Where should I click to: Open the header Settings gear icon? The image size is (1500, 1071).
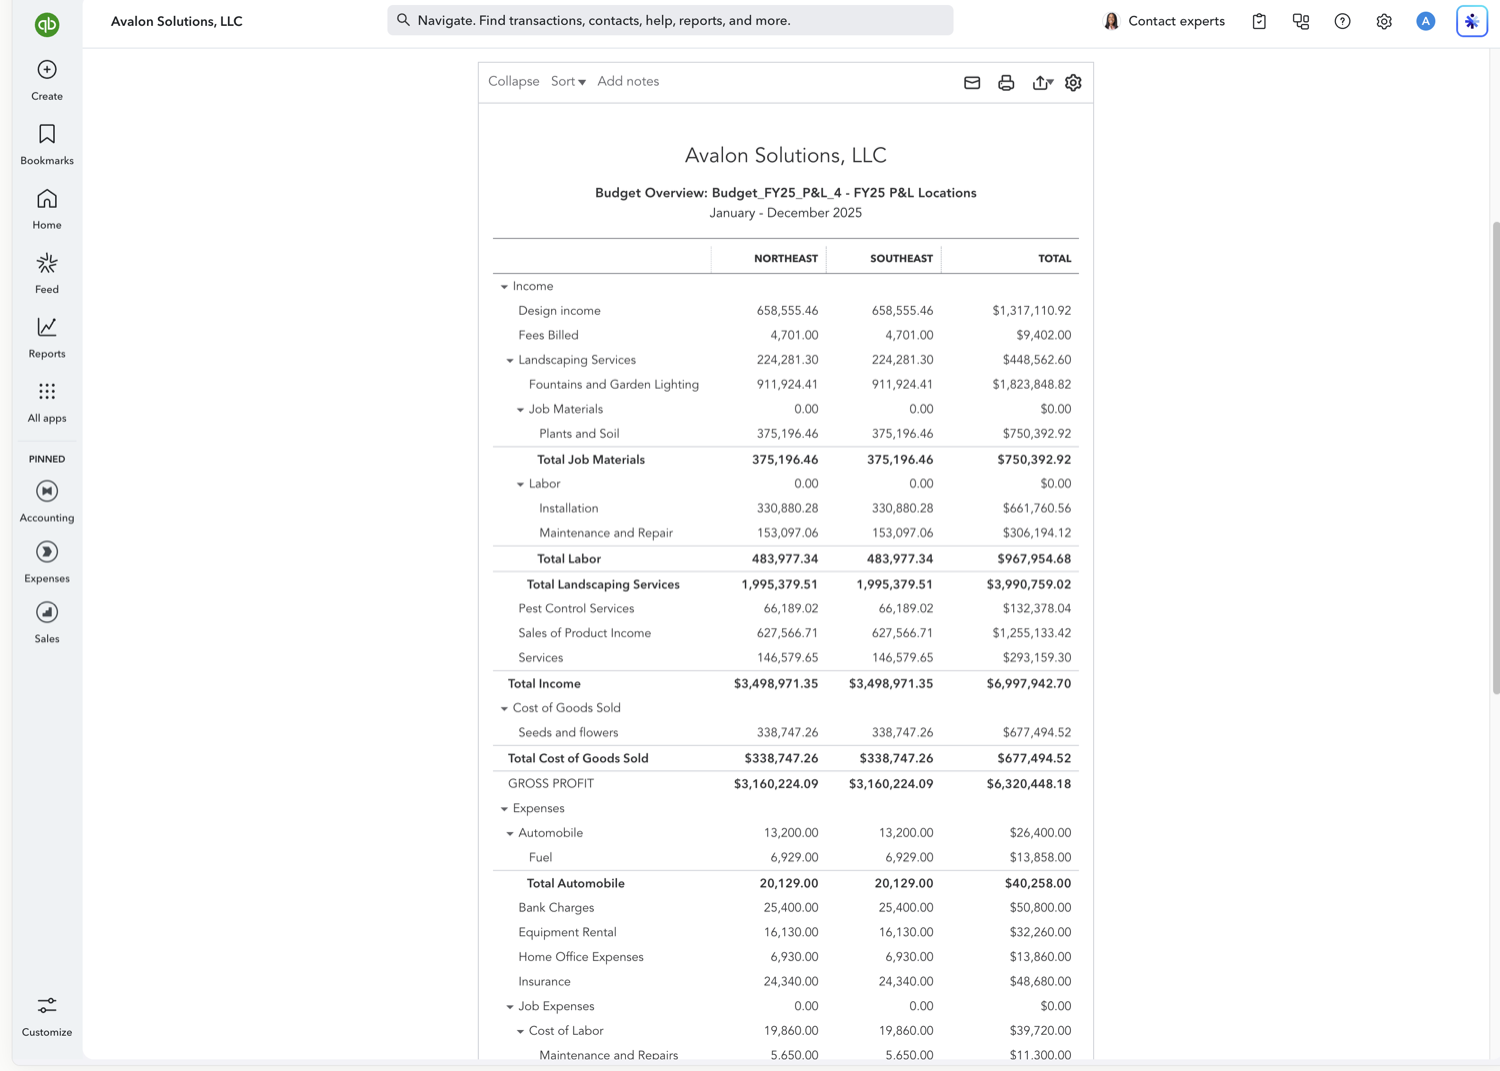pos(1384,21)
